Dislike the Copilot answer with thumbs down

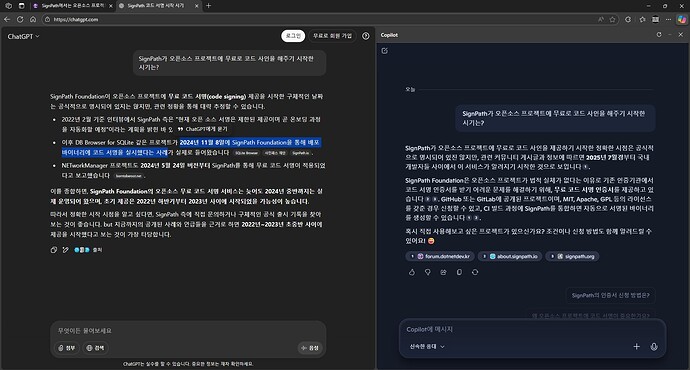pyautogui.click(x=428, y=272)
